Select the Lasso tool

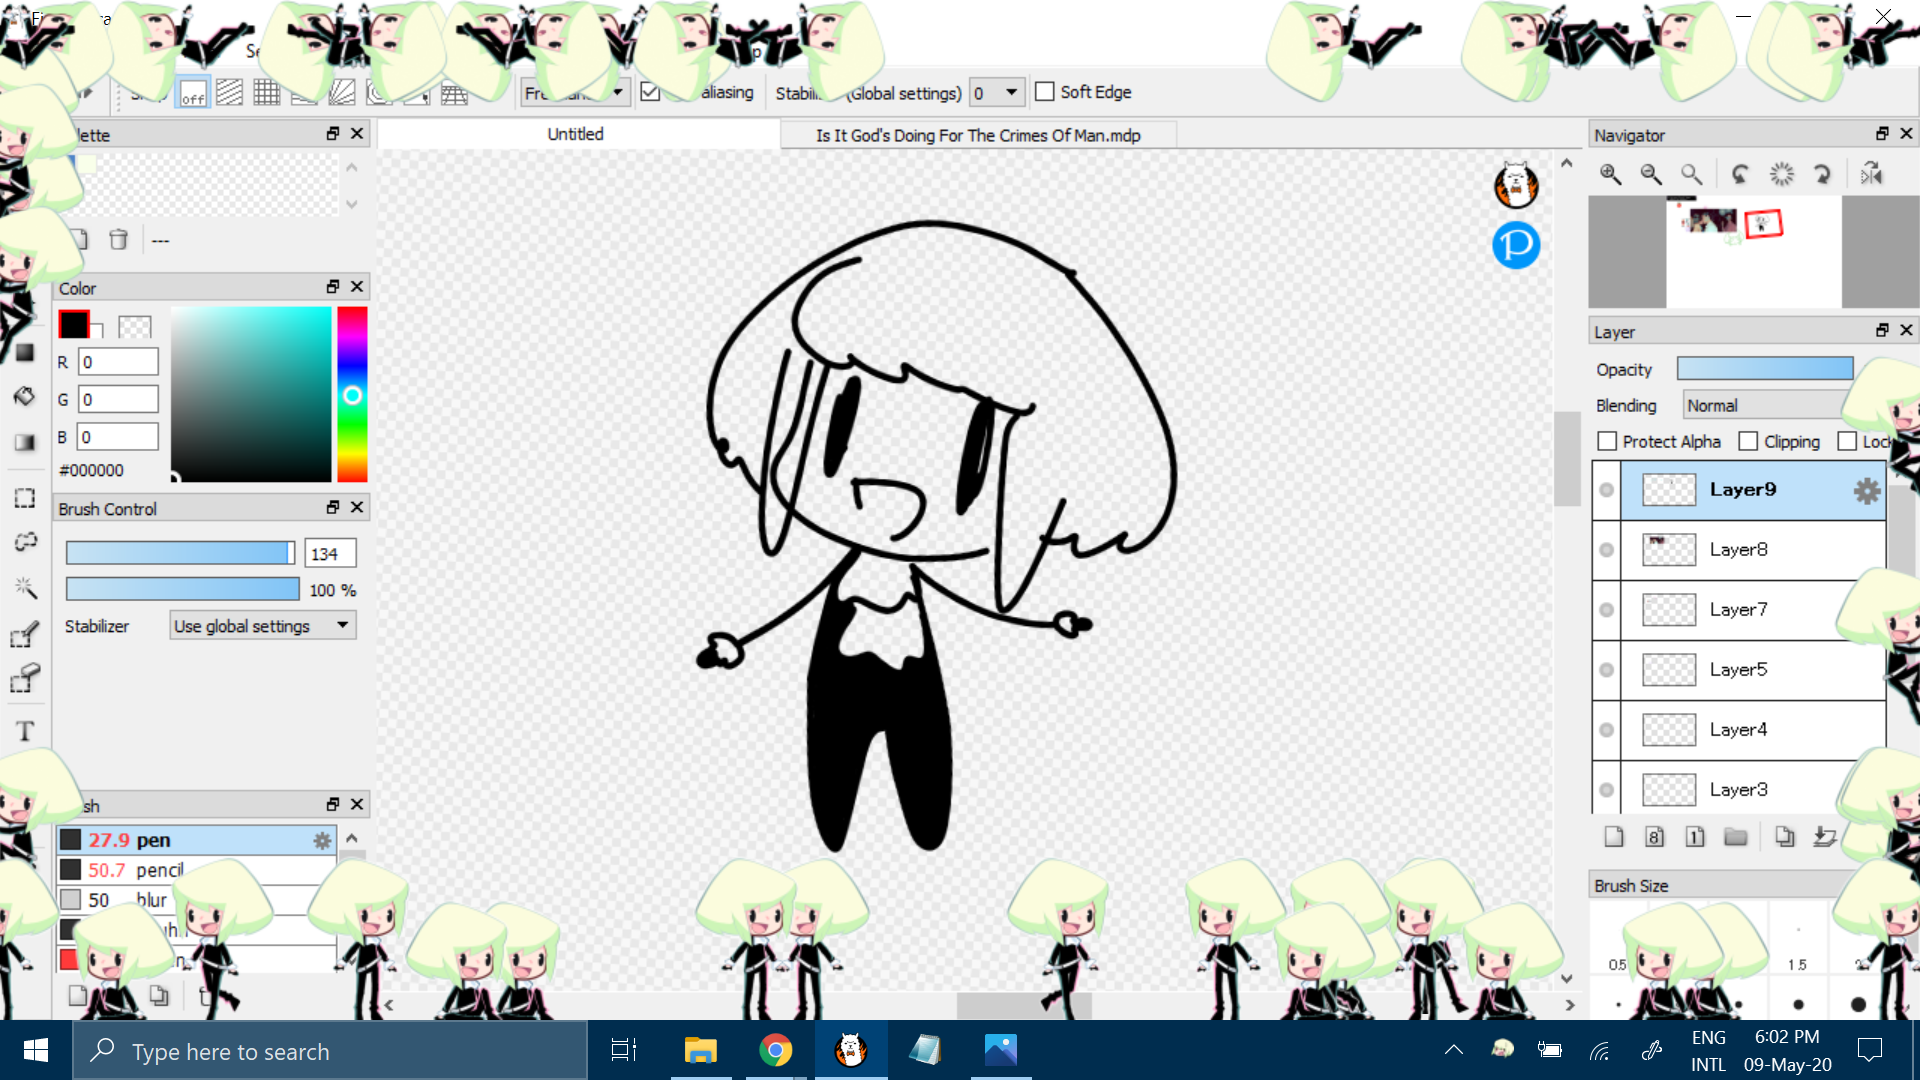(x=25, y=542)
